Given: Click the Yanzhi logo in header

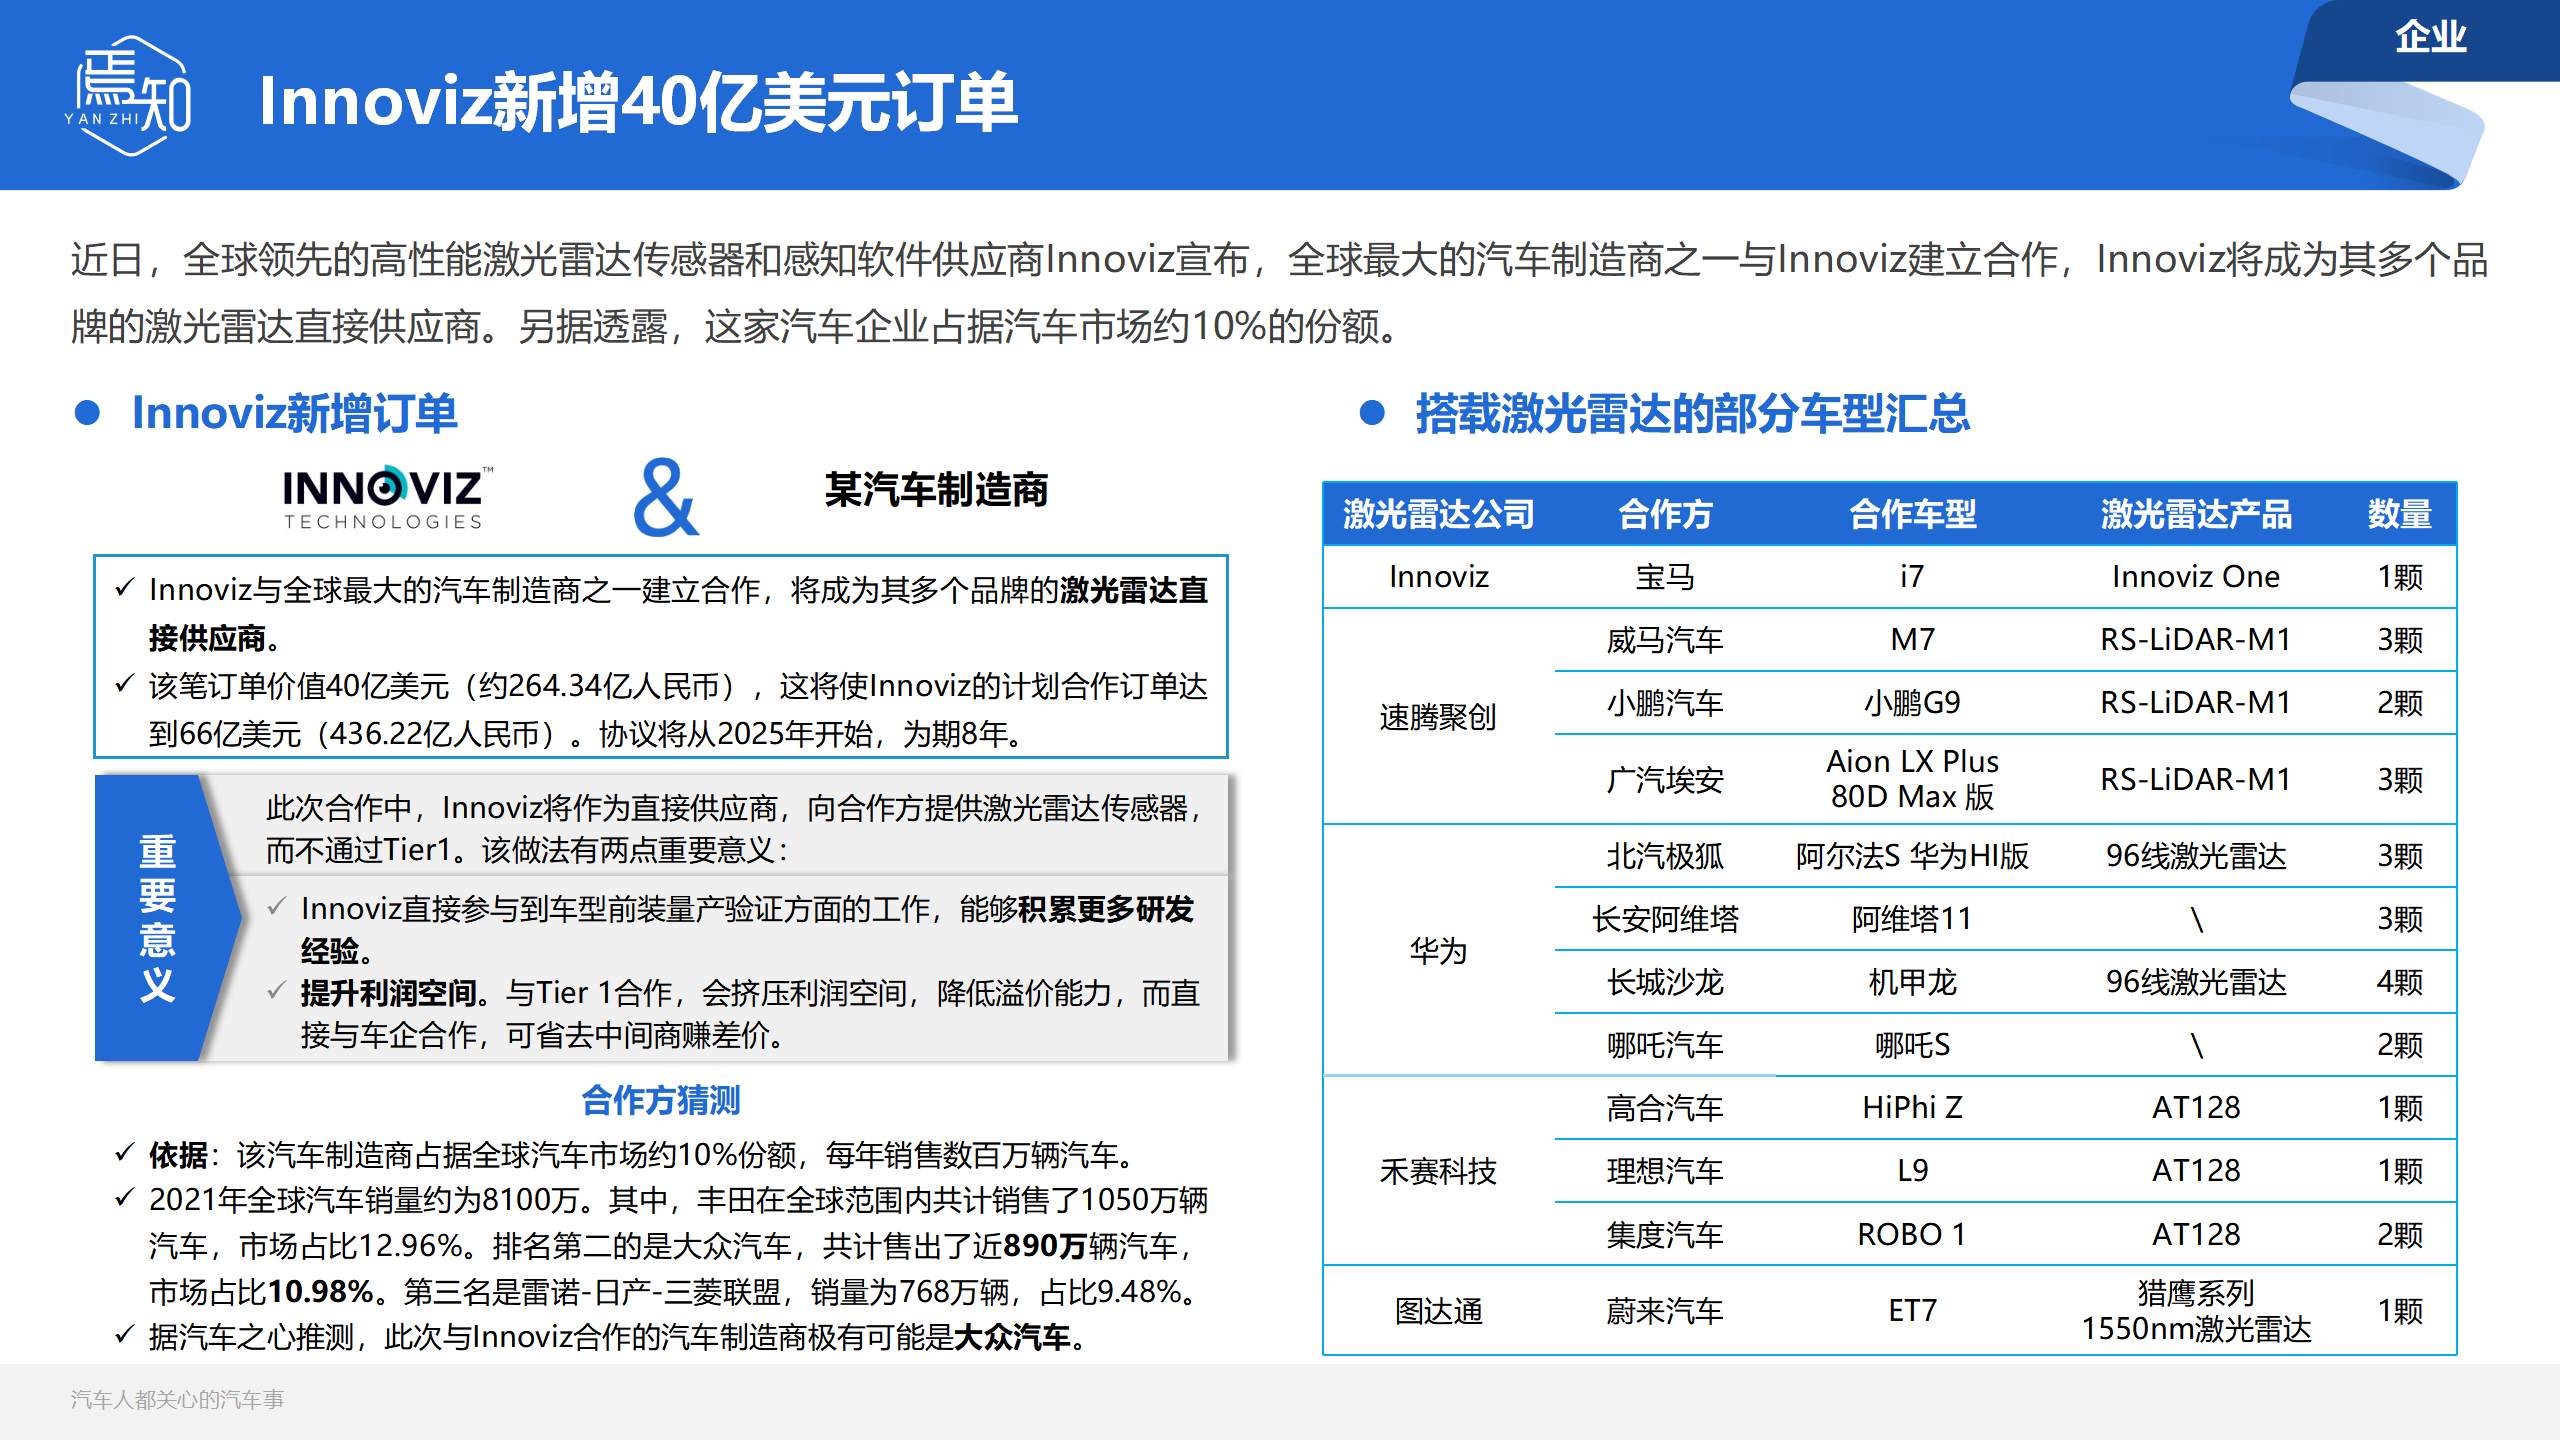Looking at the screenshot, I should [128, 96].
